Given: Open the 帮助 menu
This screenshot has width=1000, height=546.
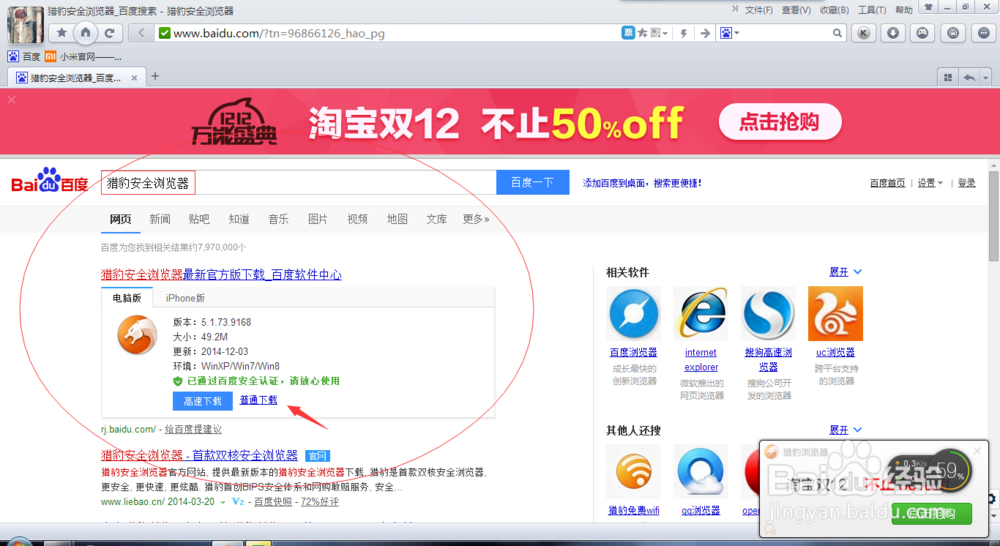Looking at the screenshot, I should [904, 10].
